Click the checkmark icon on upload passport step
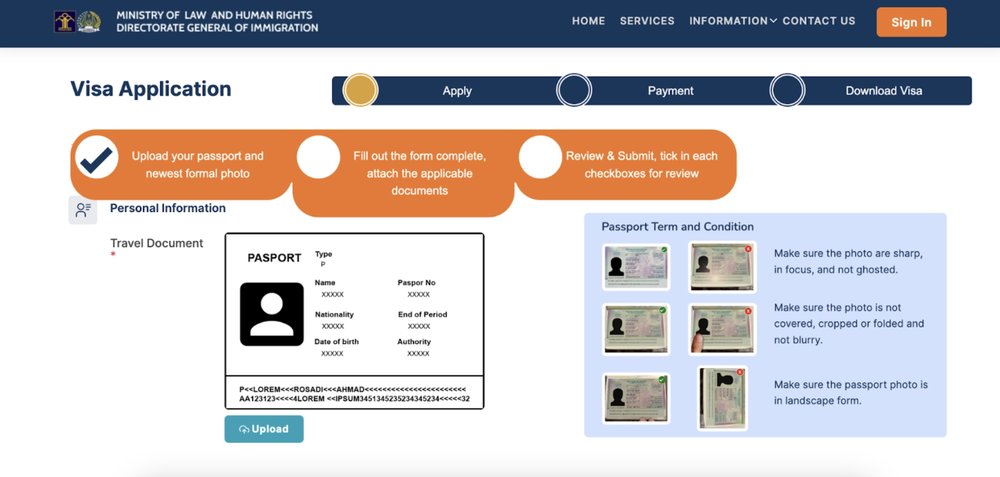This screenshot has width=1000, height=477. coord(97,157)
